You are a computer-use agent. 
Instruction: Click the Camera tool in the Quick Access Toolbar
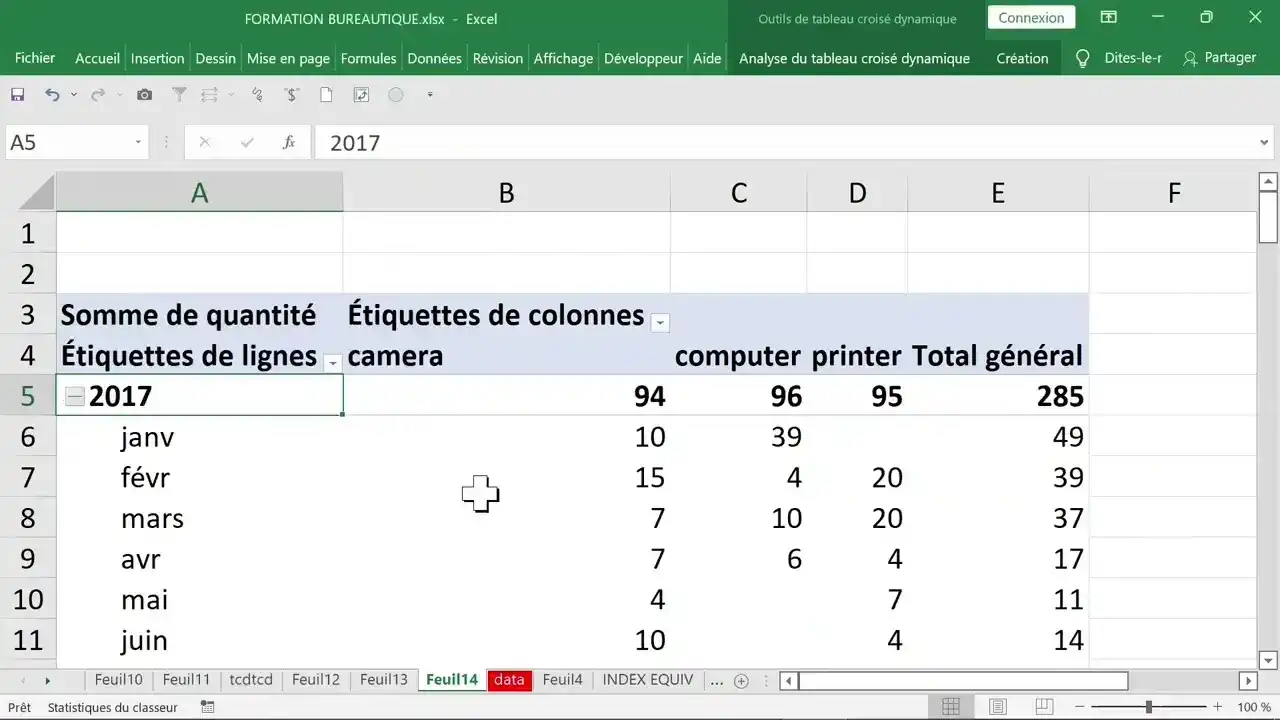tap(144, 94)
